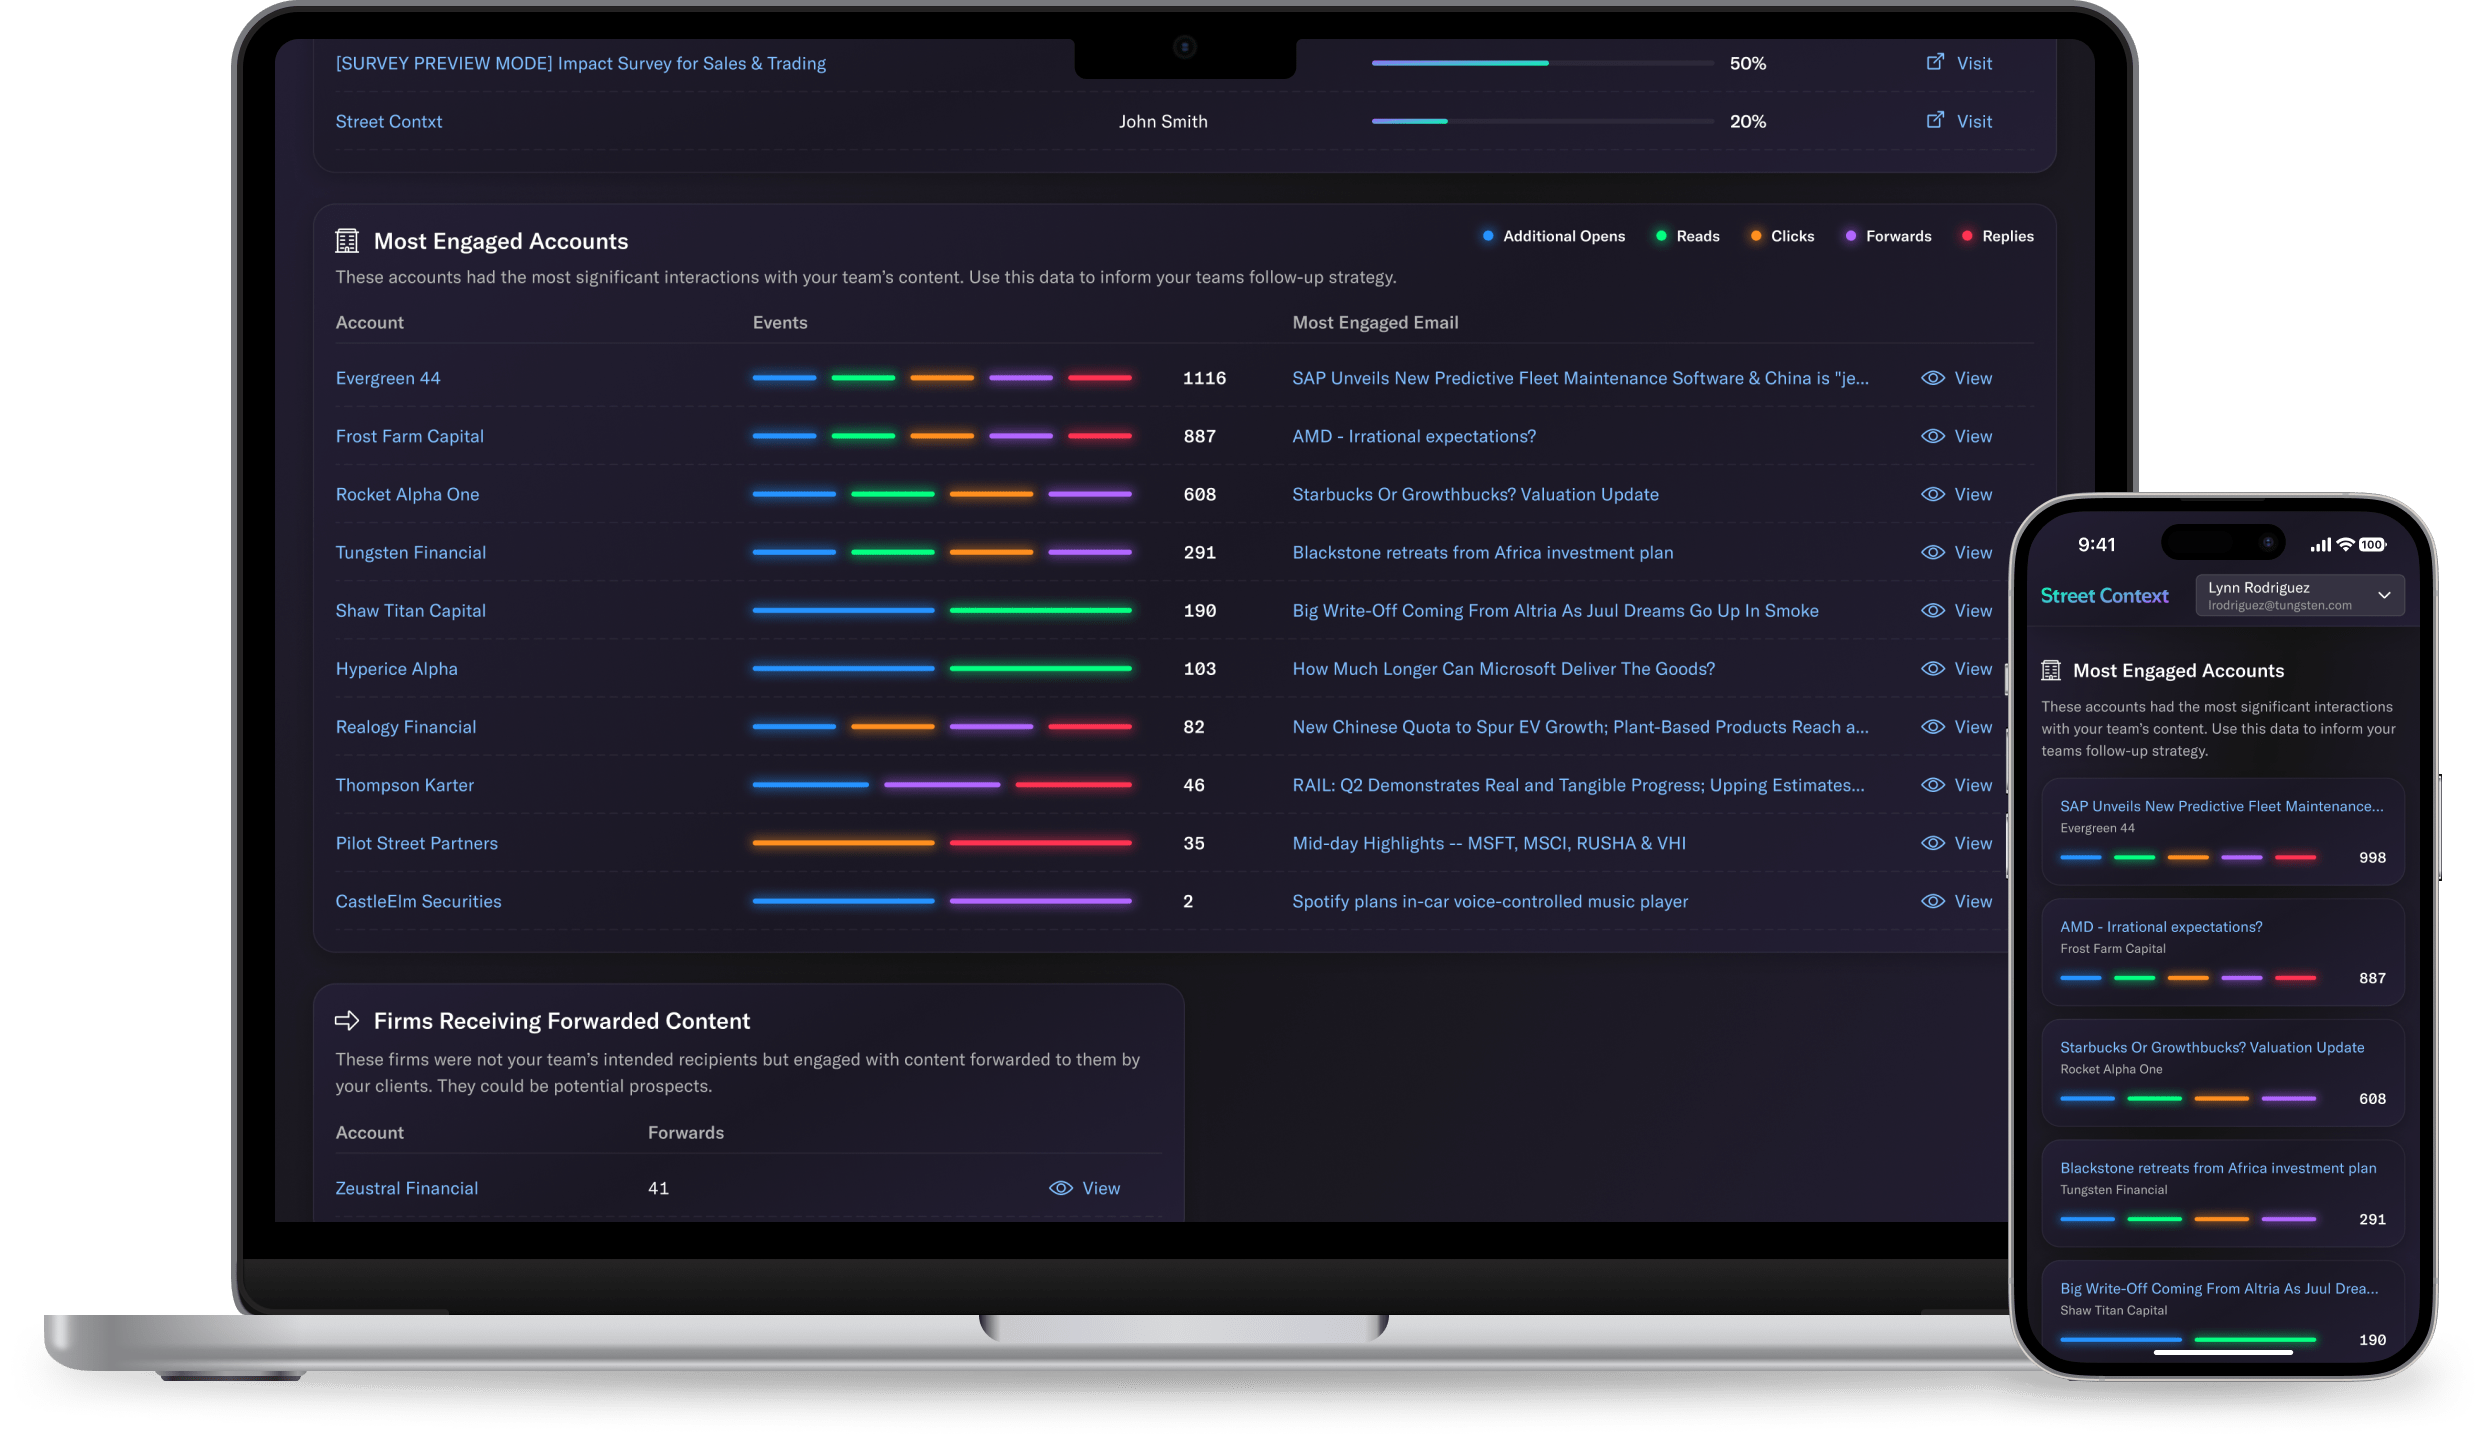Click the SAP Unveils card on the phone
2486x1436 pixels.
(2222, 831)
